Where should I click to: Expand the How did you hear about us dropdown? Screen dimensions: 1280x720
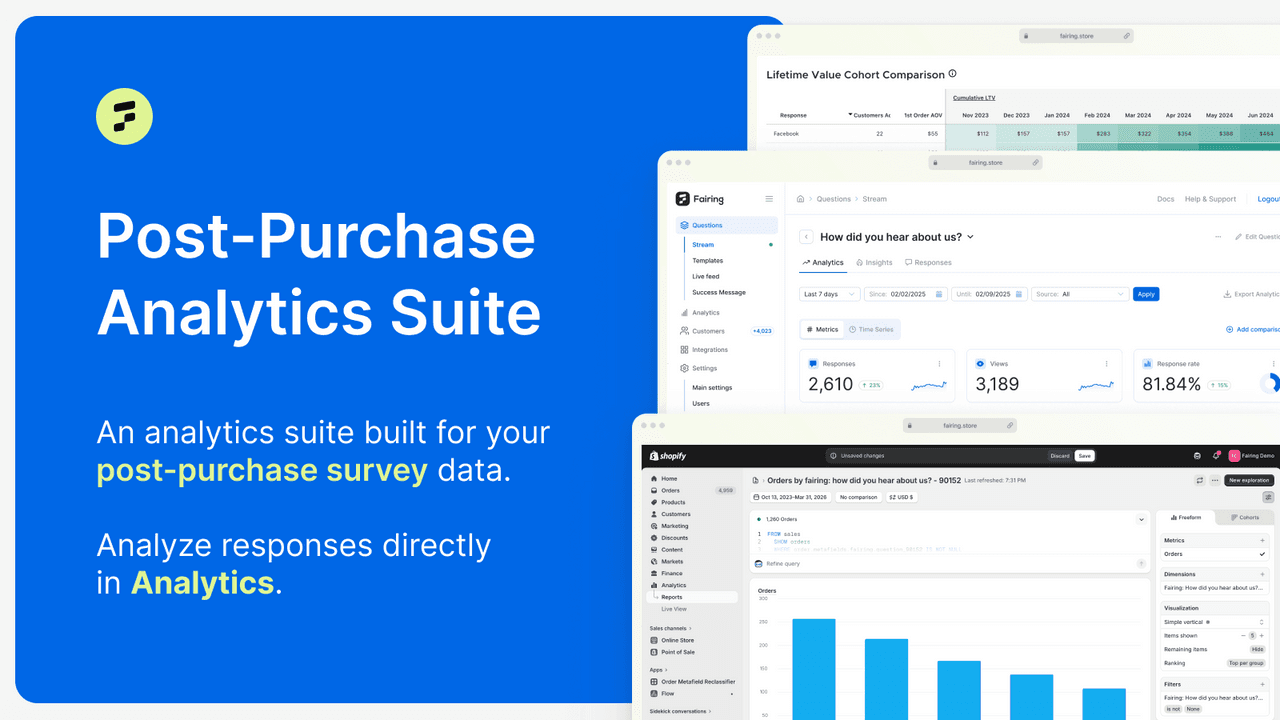coord(970,237)
